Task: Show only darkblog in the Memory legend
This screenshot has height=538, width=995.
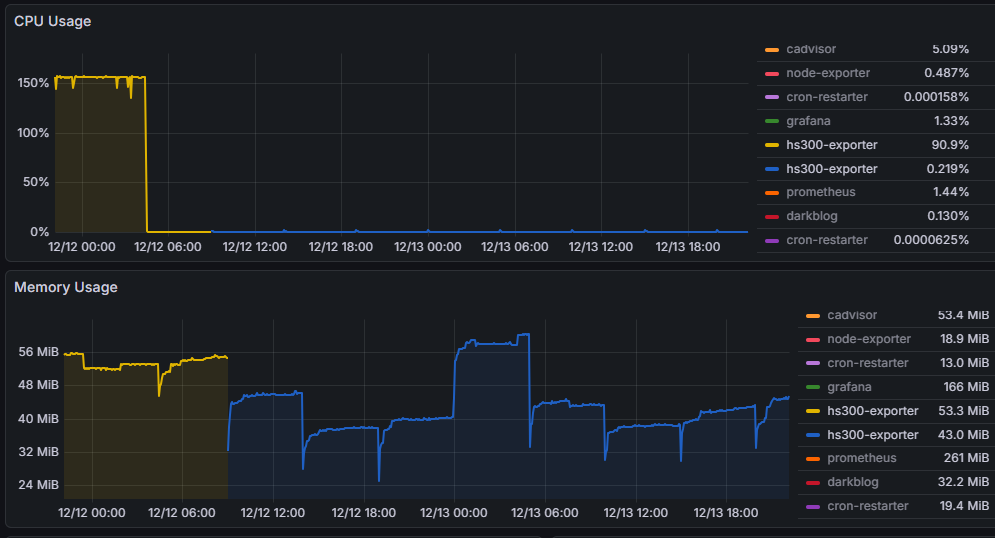Action: 855,482
